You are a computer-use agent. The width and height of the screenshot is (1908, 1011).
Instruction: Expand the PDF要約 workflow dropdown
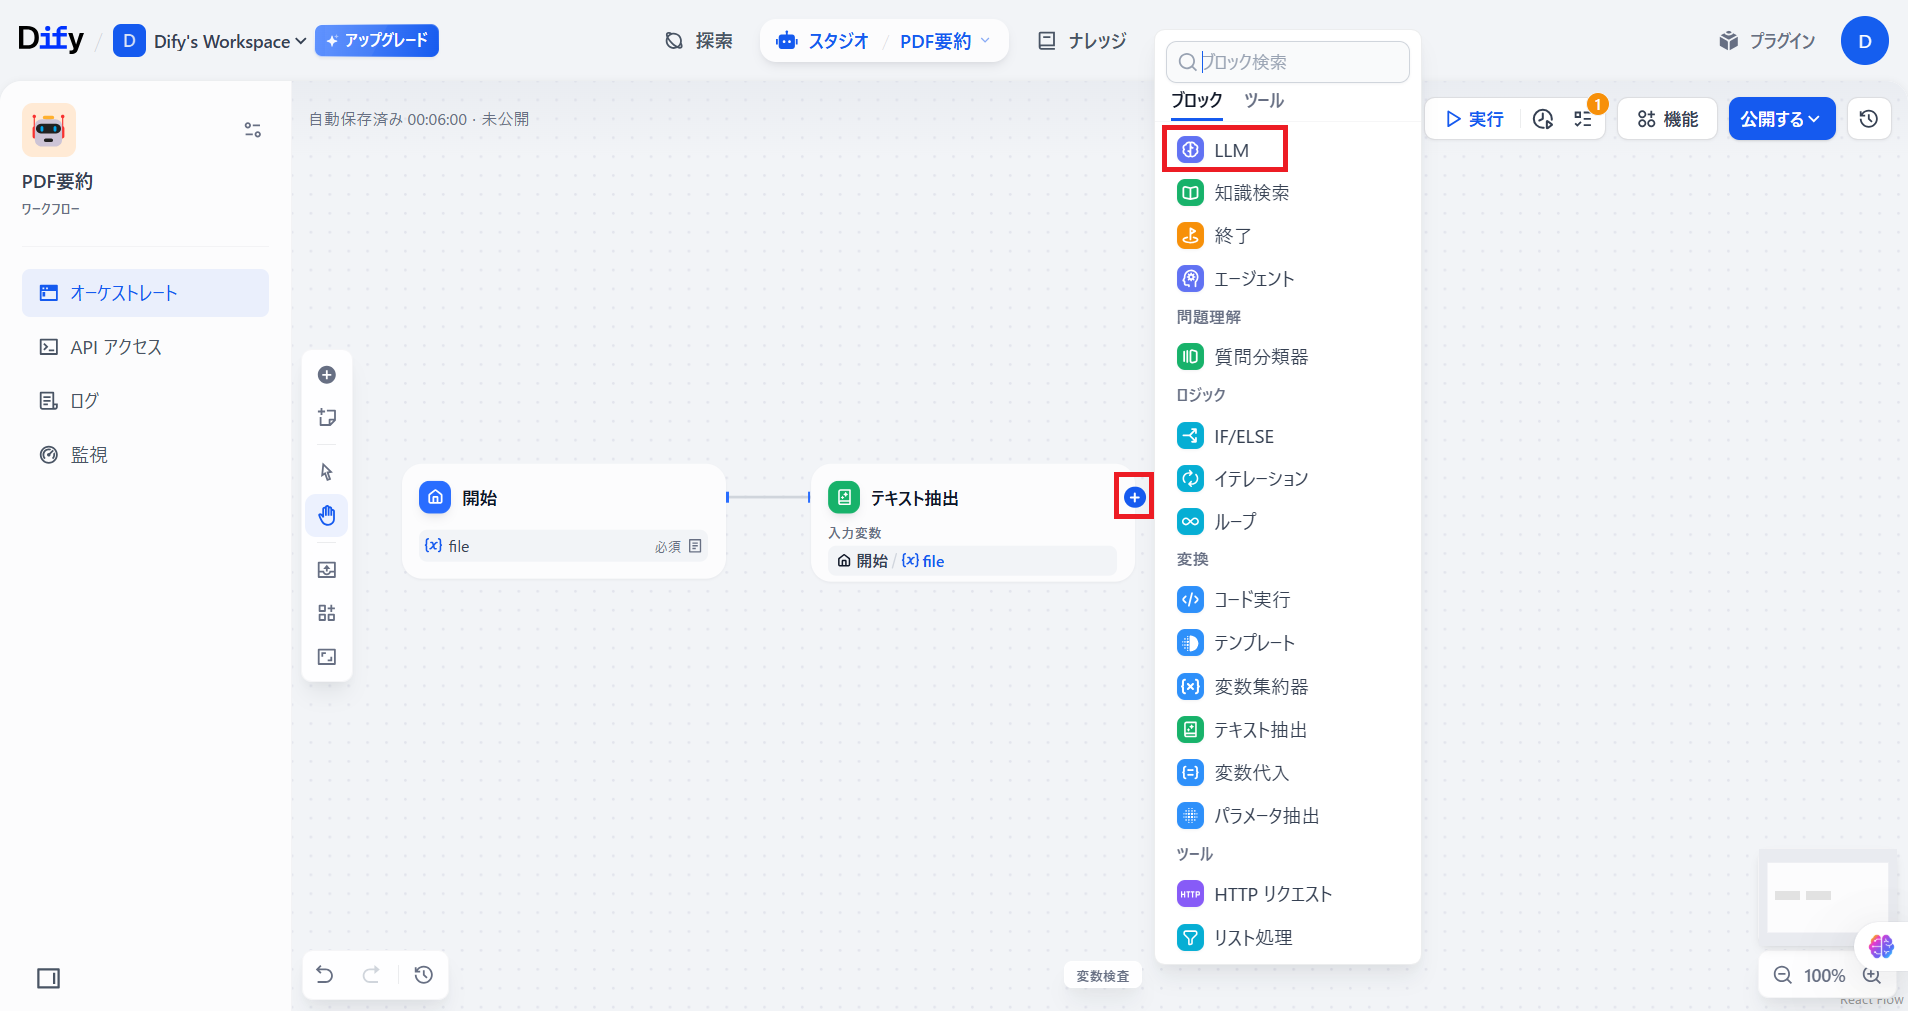tap(944, 41)
